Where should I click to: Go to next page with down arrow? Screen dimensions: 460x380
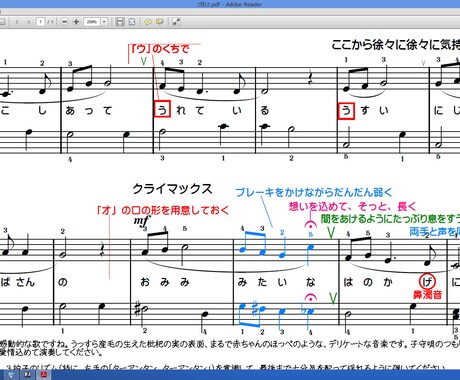coord(29,22)
